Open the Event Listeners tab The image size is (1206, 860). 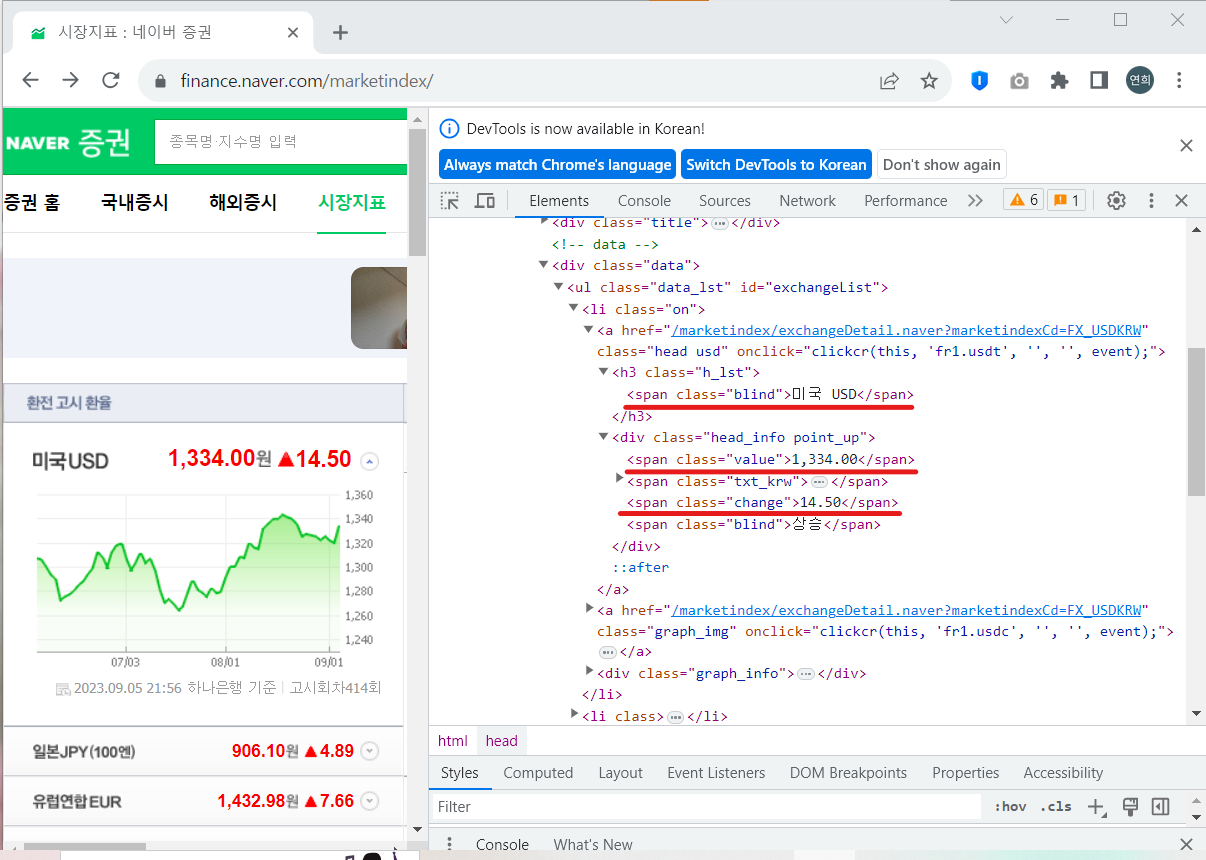coord(716,773)
